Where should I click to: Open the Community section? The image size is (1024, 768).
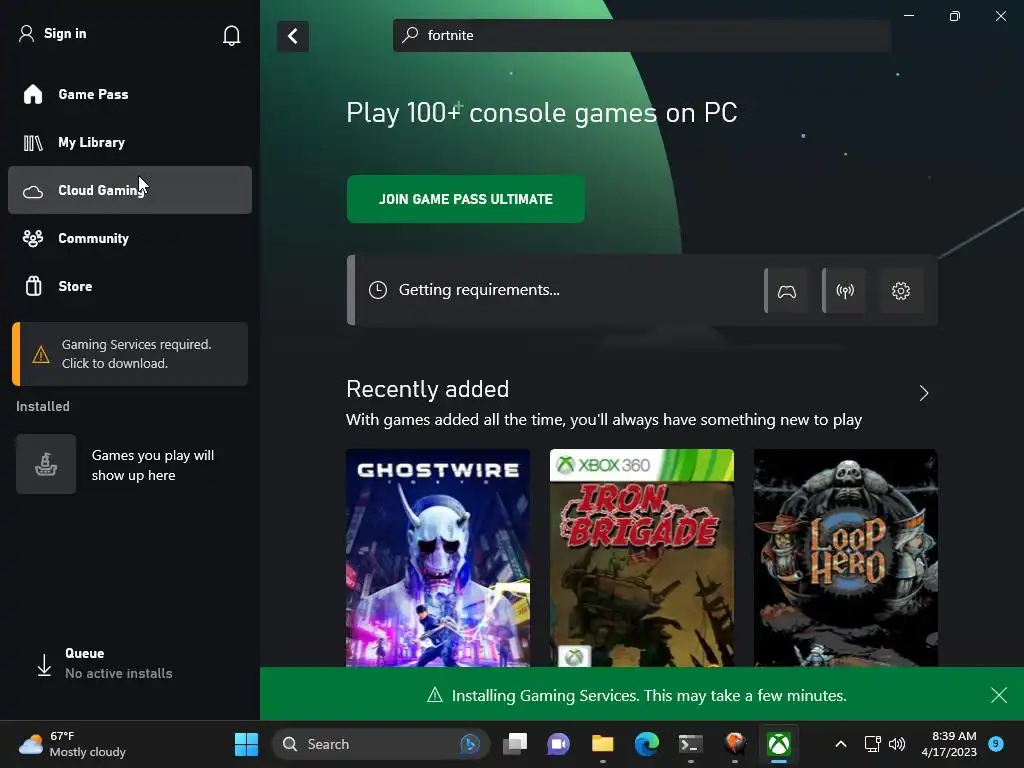point(129,238)
